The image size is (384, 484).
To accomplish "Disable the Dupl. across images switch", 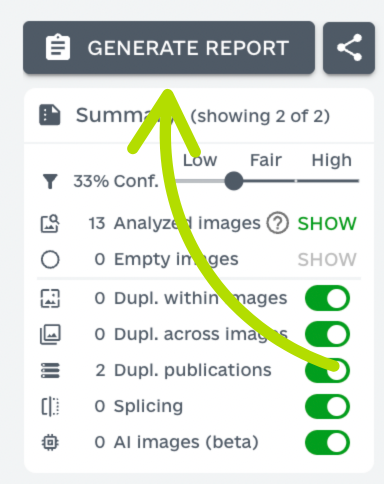I will (327, 334).
